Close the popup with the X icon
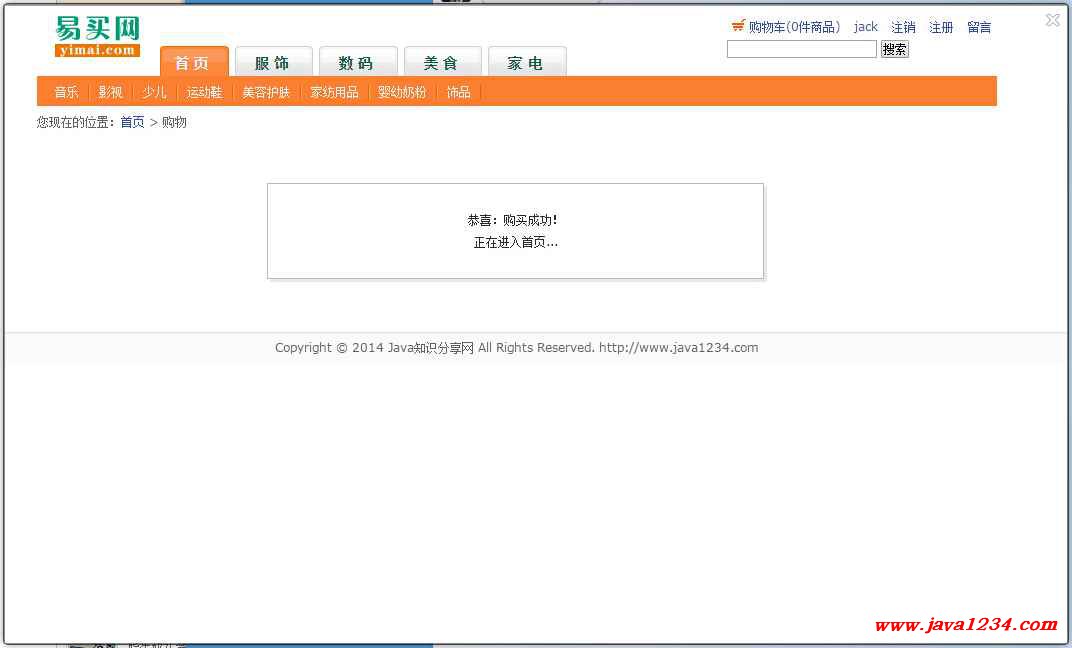 tap(1052, 20)
